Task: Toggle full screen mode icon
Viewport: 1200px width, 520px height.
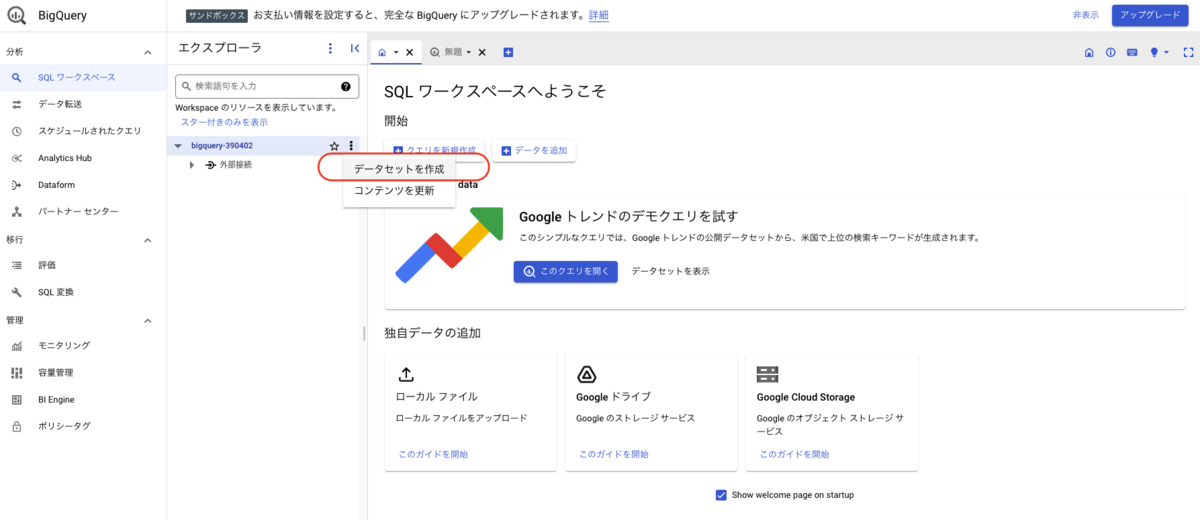Action: (x=1187, y=52)
